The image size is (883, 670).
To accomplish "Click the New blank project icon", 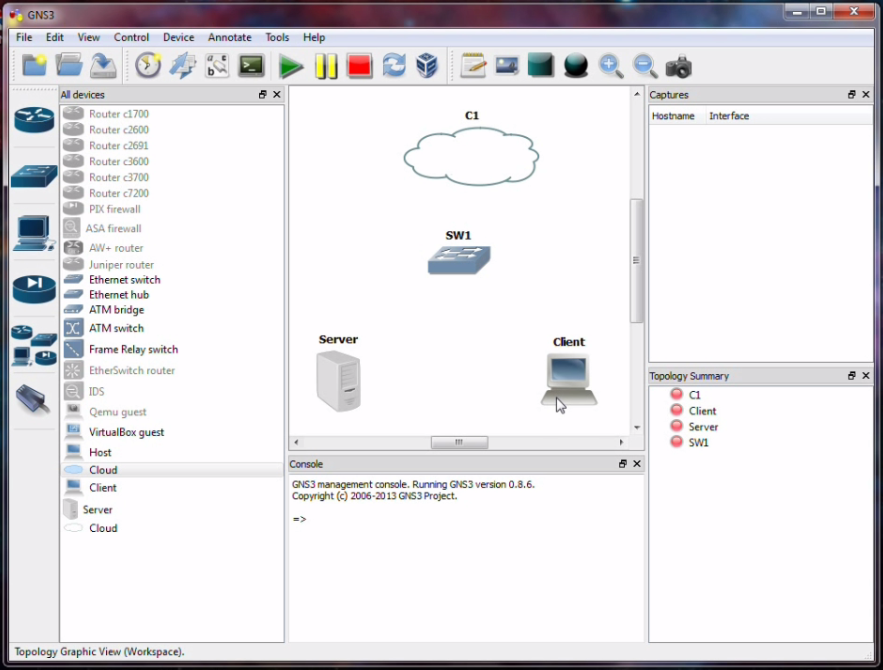I will 34,66.
